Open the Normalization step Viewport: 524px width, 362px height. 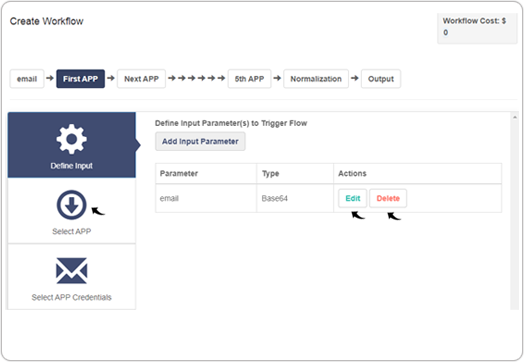[316, 79]
